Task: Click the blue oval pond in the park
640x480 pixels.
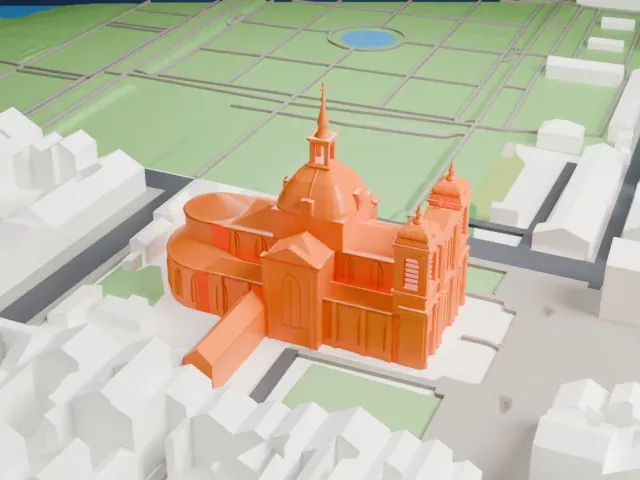Action: (x=368, y=39)
